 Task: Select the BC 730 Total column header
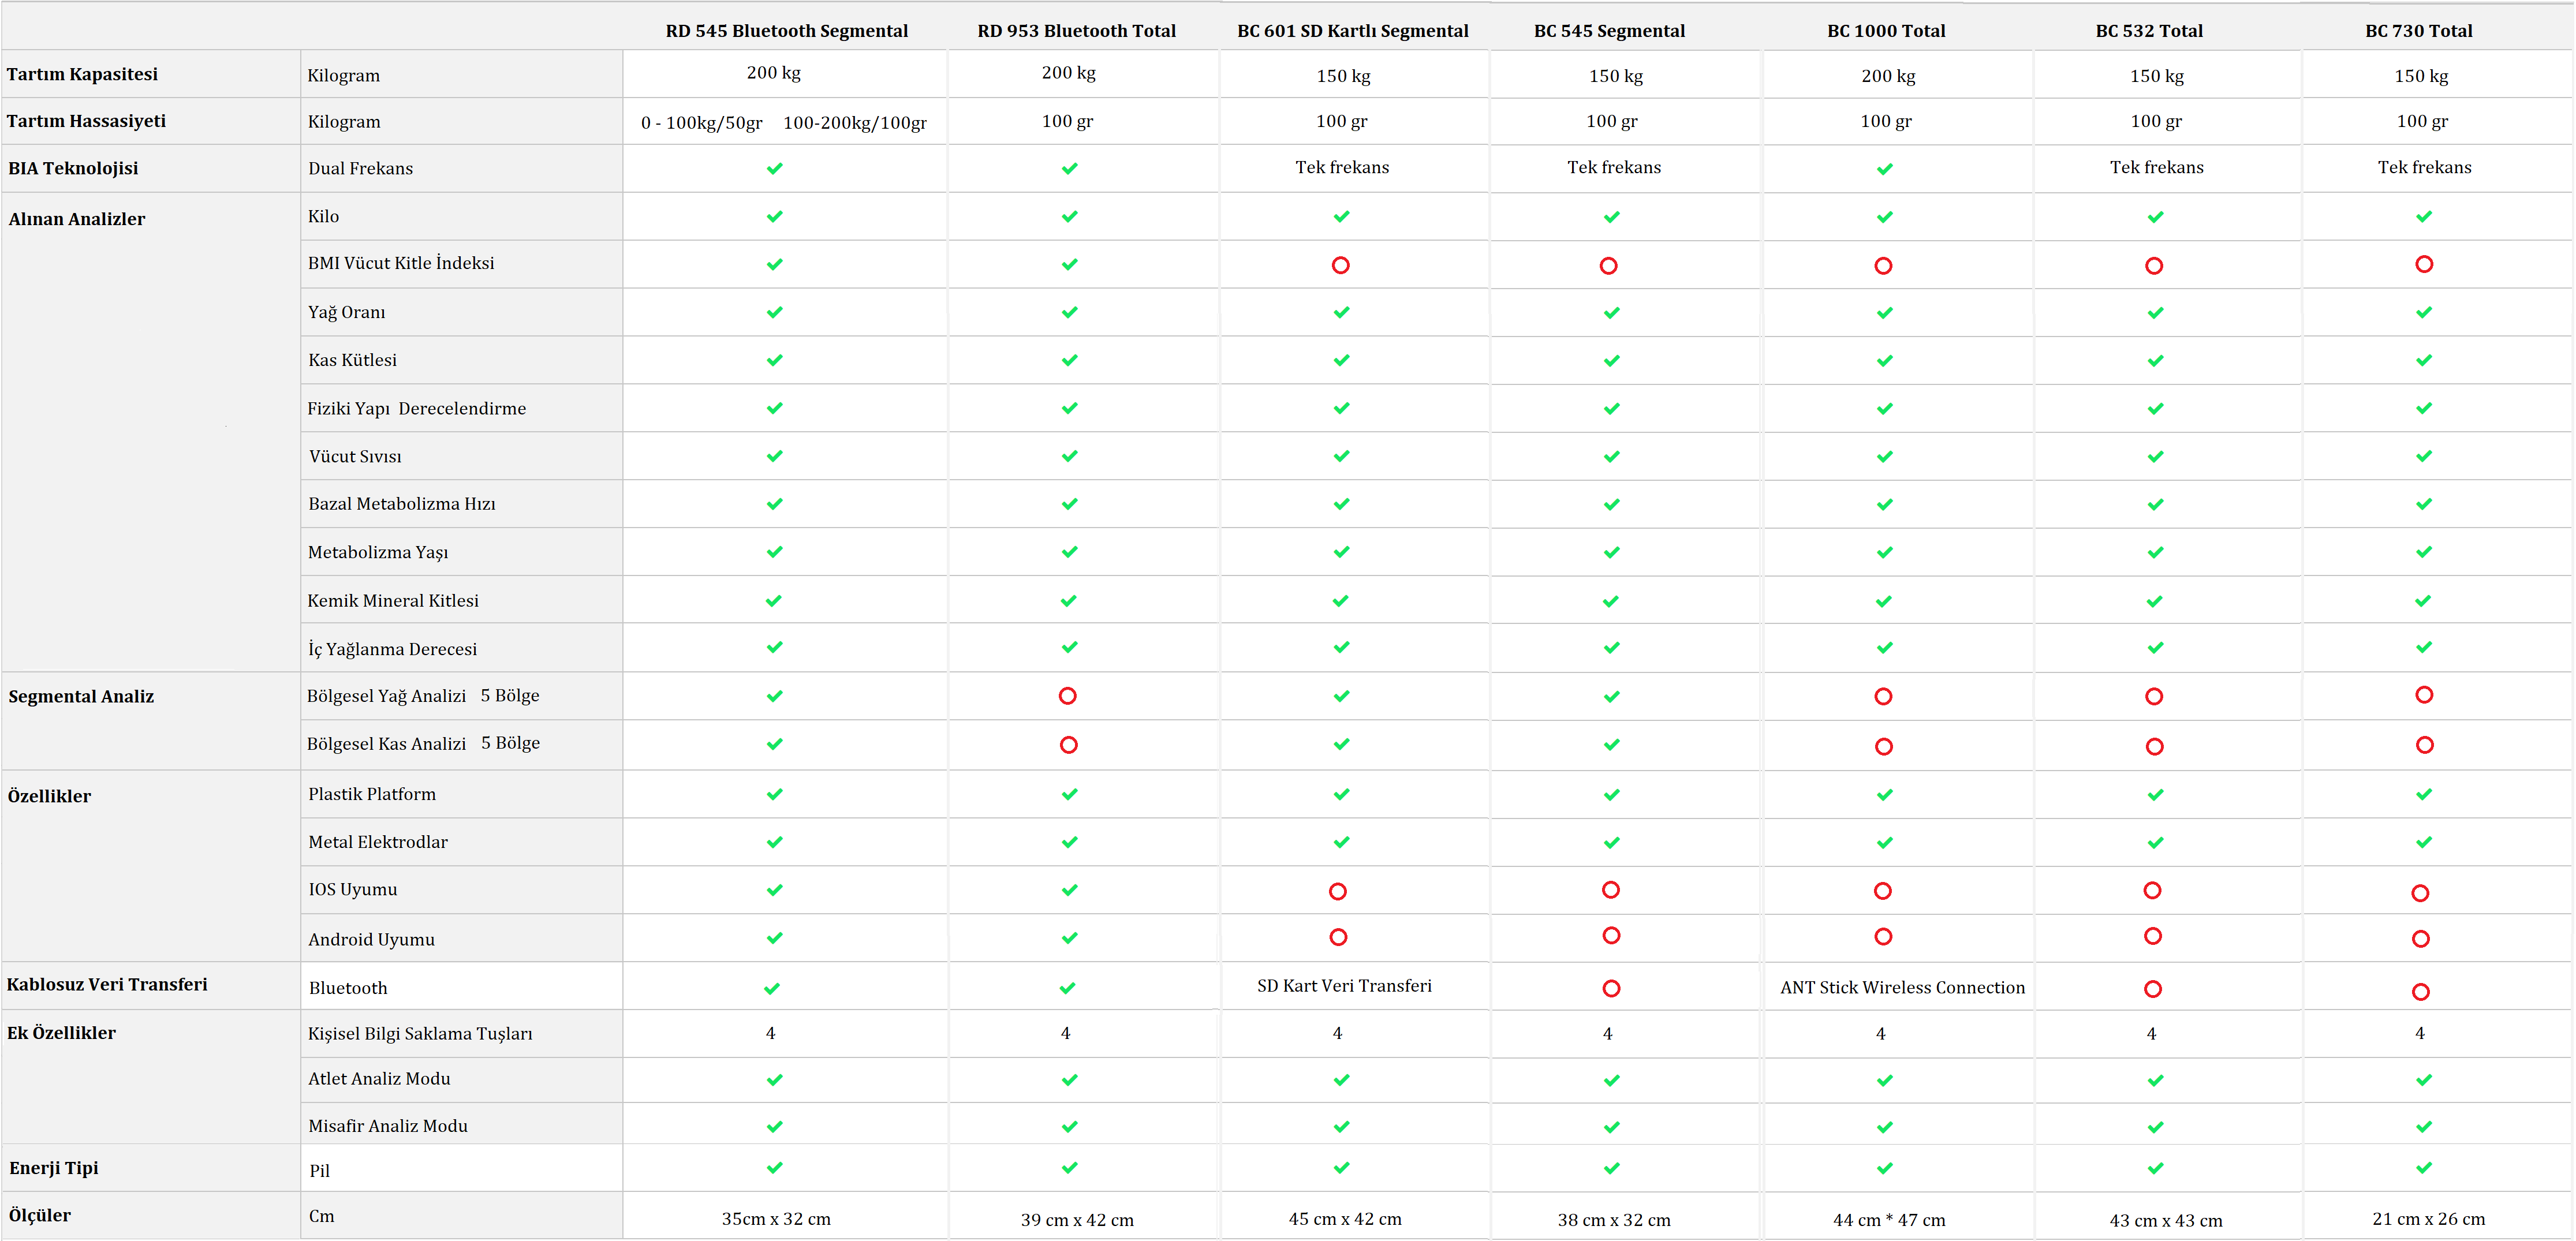(x=2418, y=31)
